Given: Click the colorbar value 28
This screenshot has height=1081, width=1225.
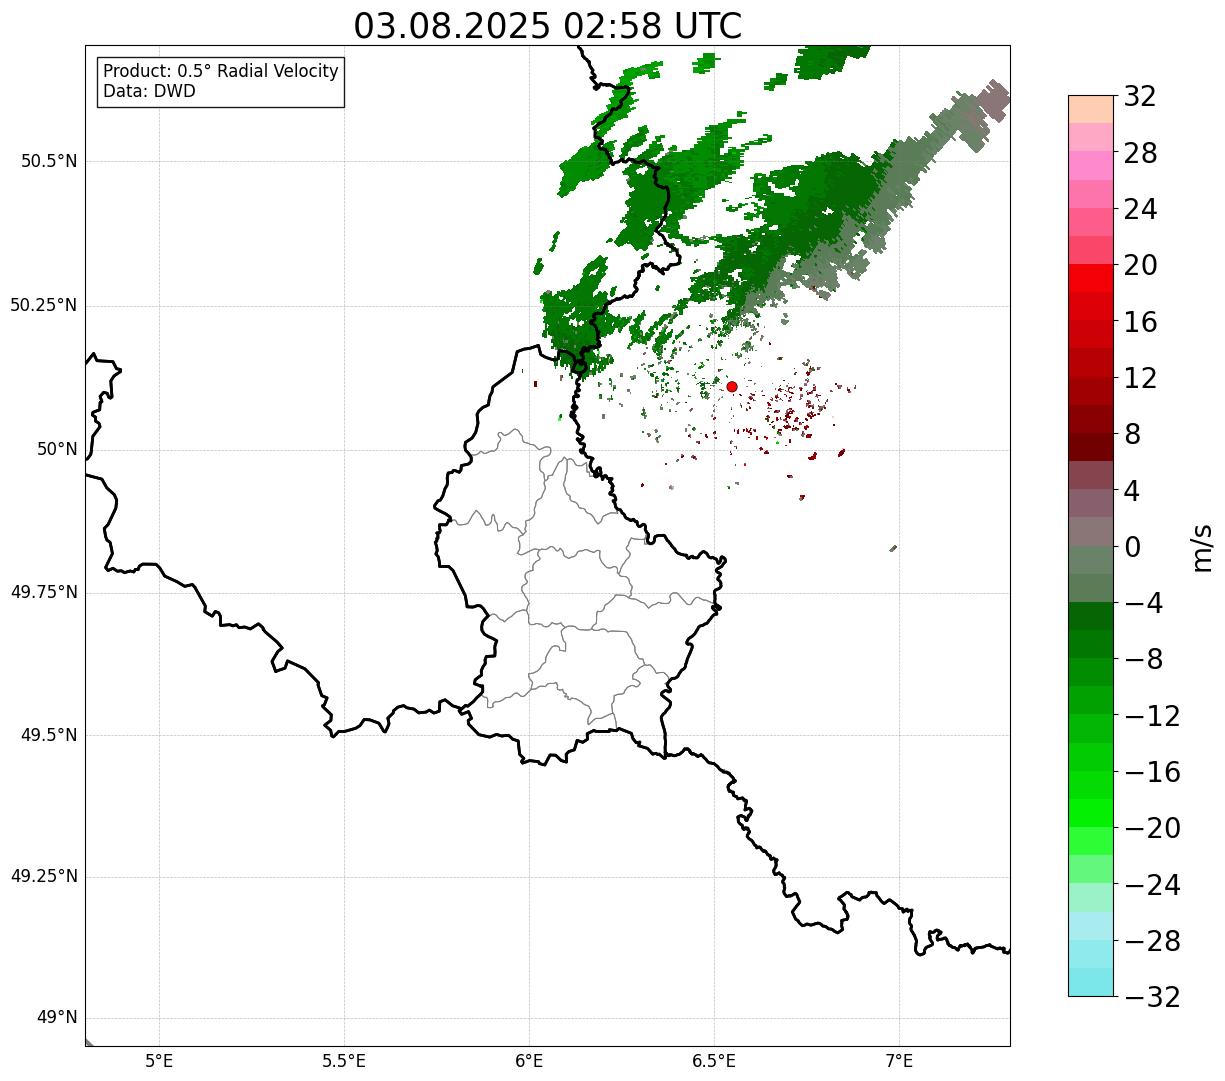Looking at the screenshot, I should [1141, 153].
